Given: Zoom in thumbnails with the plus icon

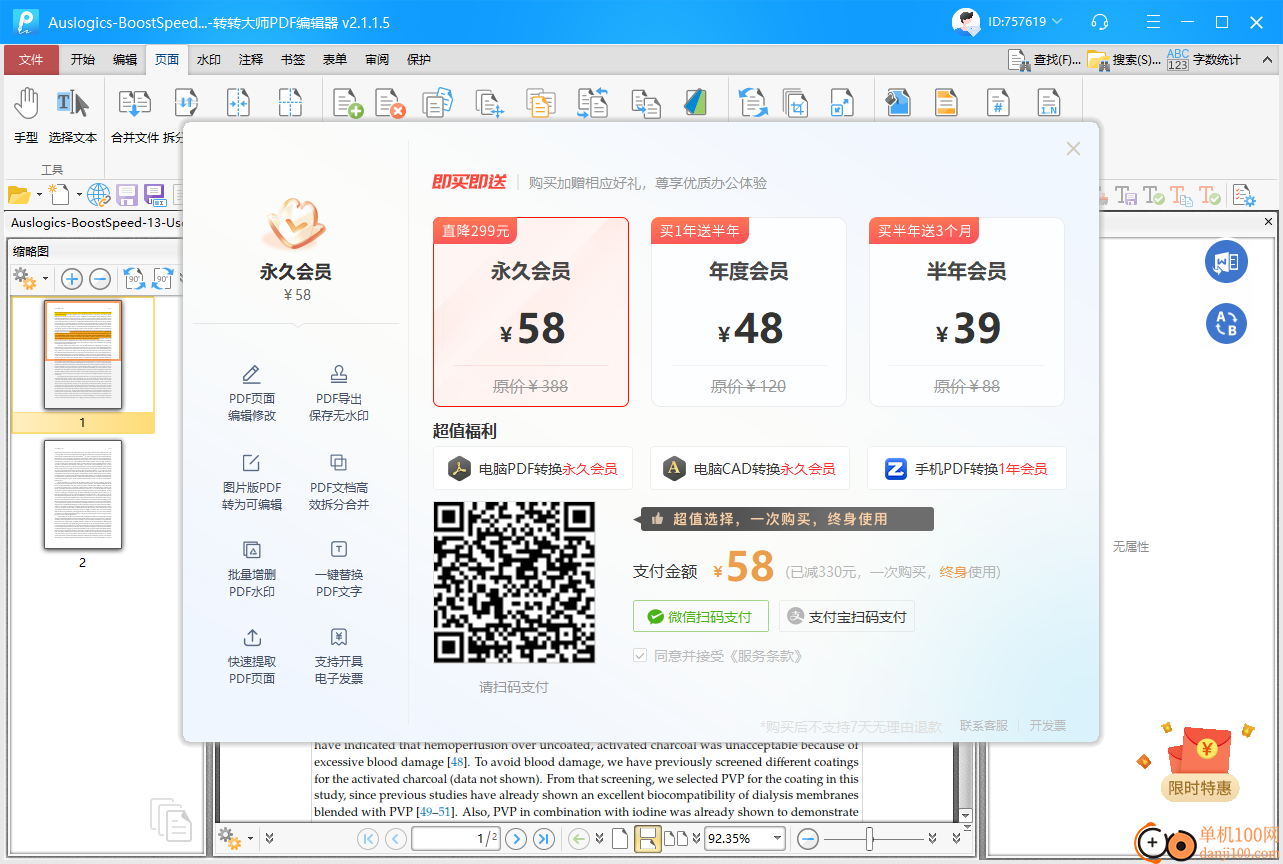Looking at the screenshot, I should click(72, 279).
